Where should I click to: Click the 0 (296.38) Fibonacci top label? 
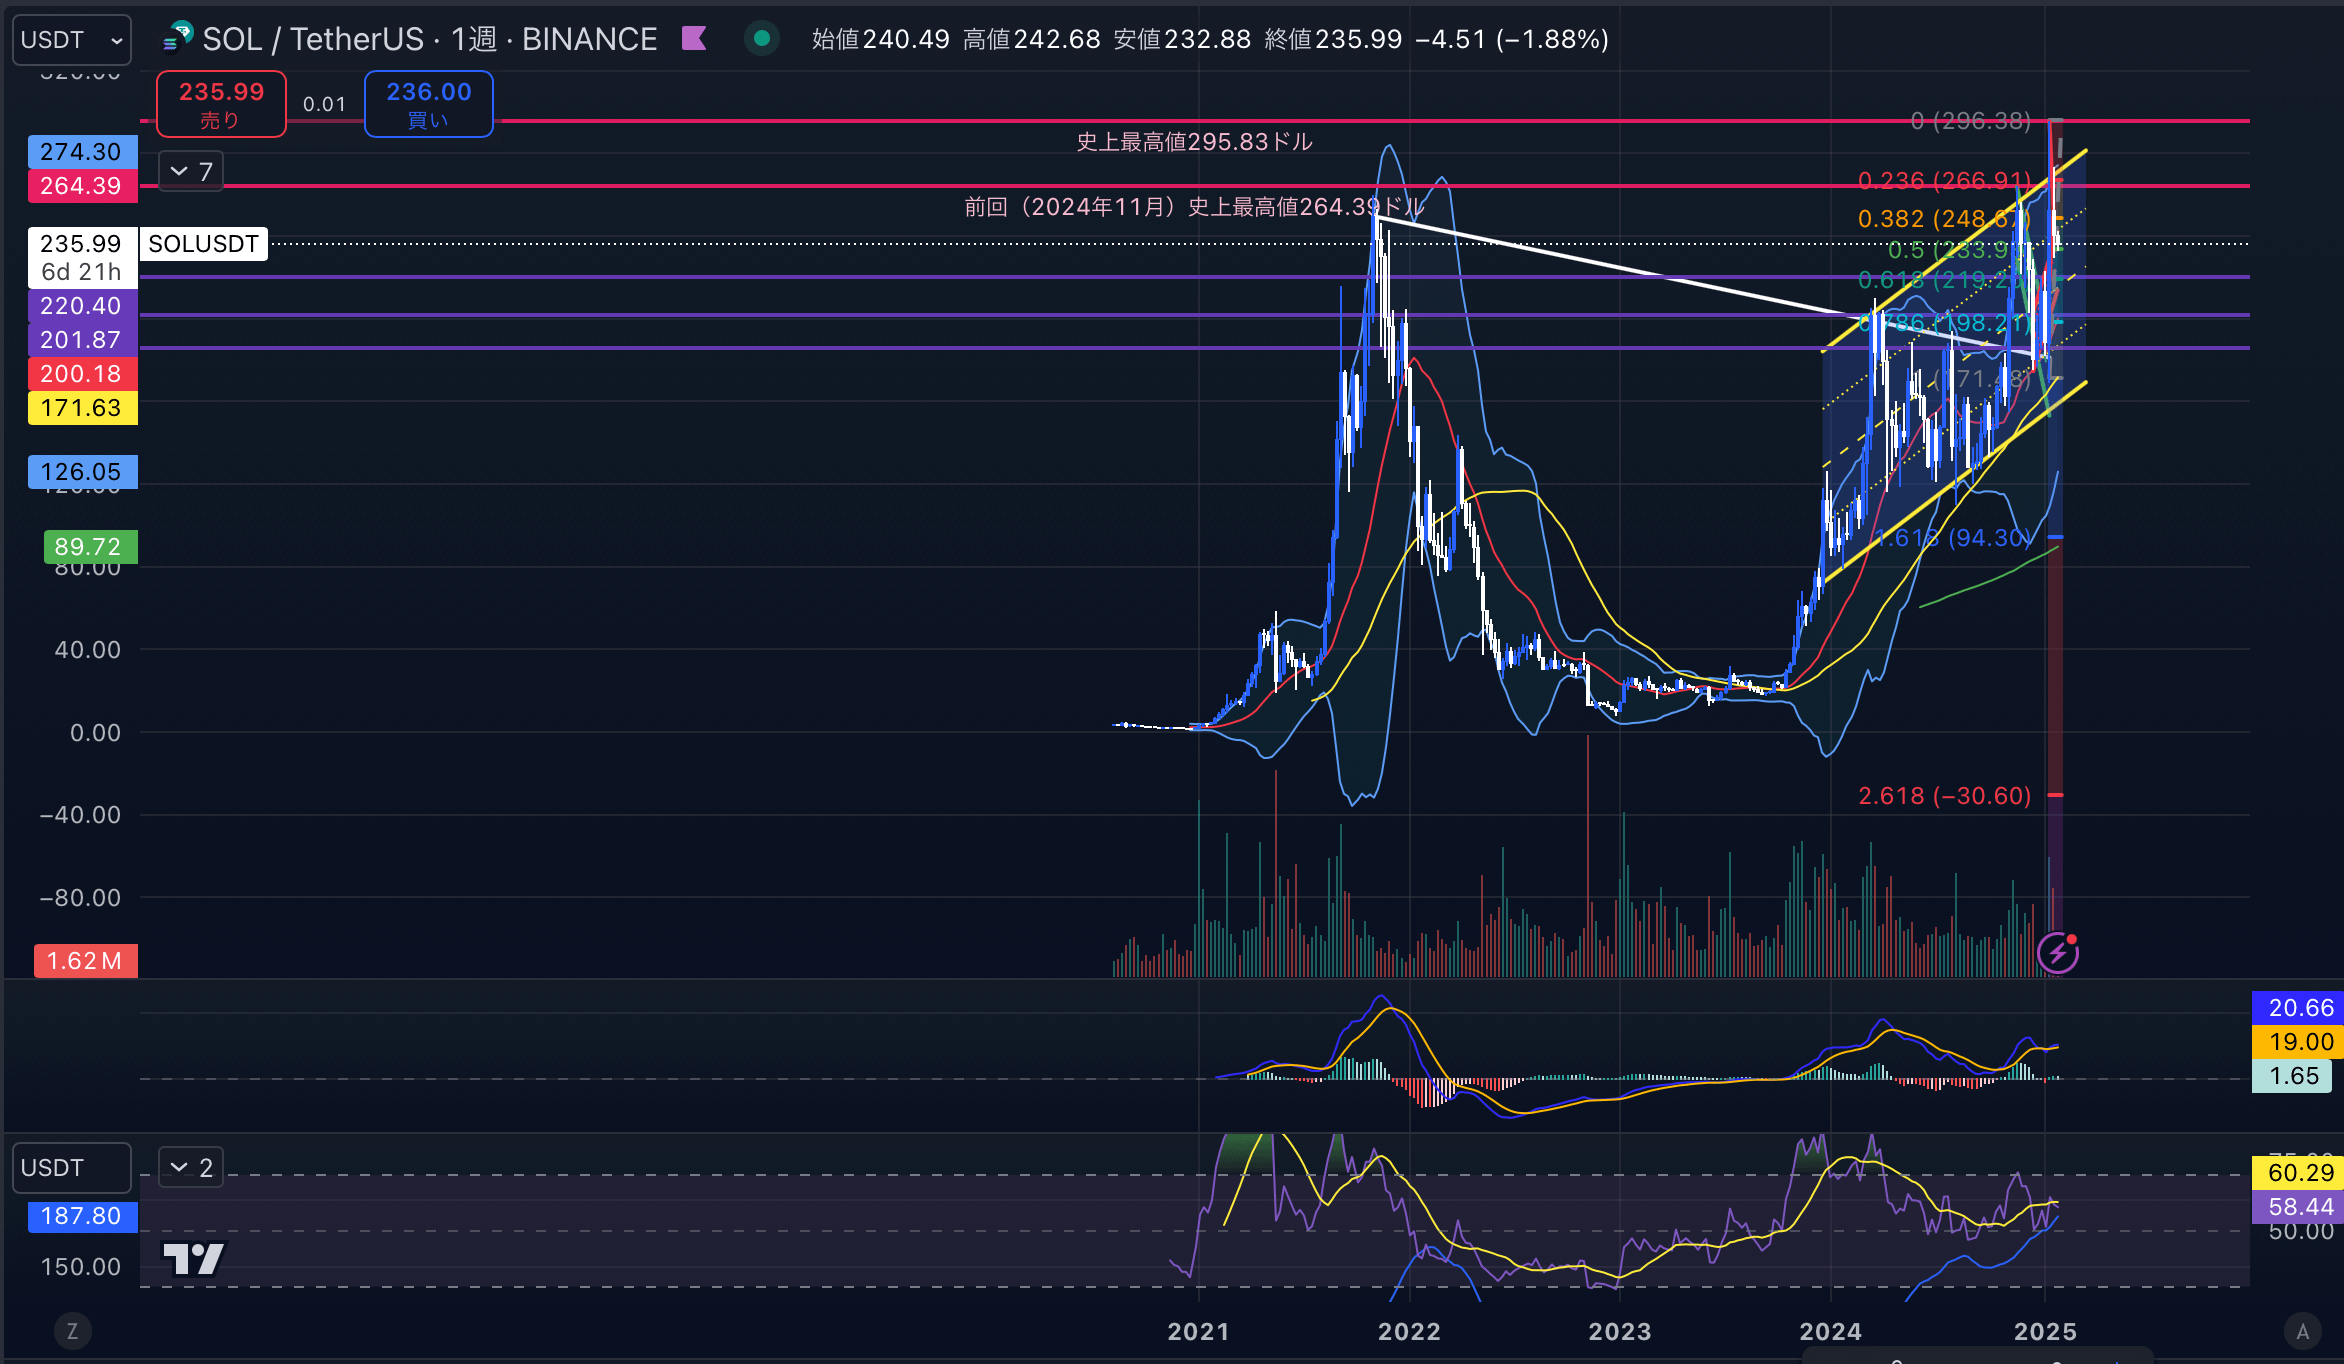pyautogui.click(x=1970, y=121)
